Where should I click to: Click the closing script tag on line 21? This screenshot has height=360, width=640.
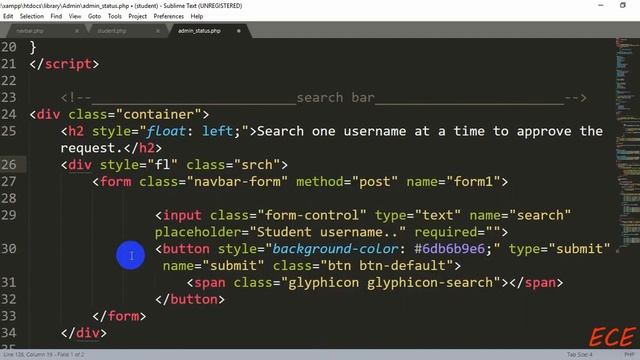(64, 64)
